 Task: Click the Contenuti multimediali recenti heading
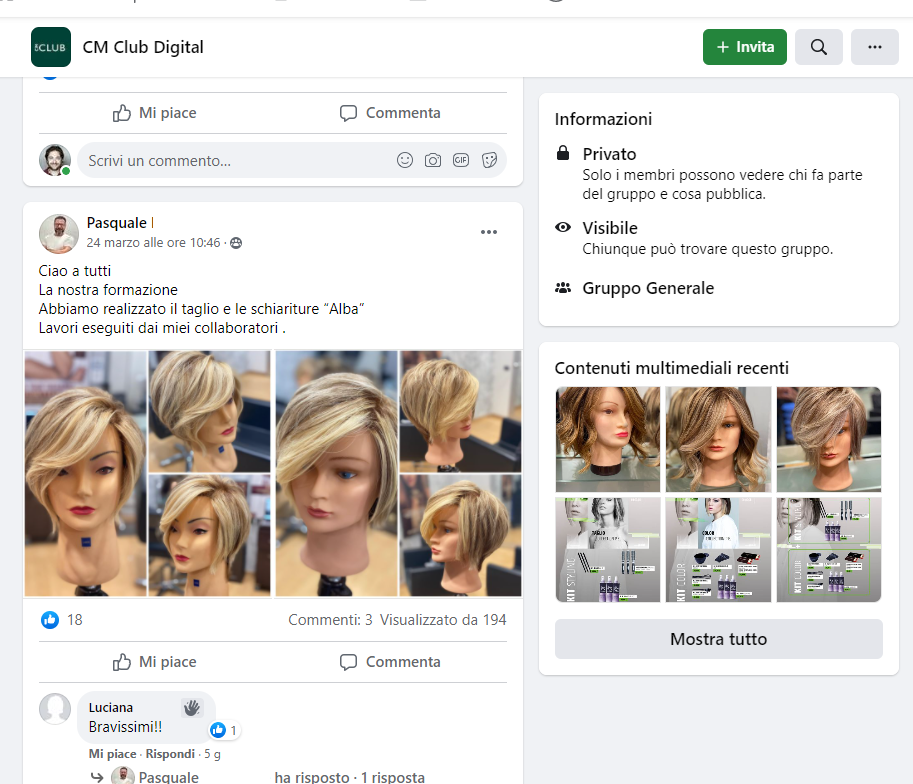pyautogui.click(x=671, y=368)
